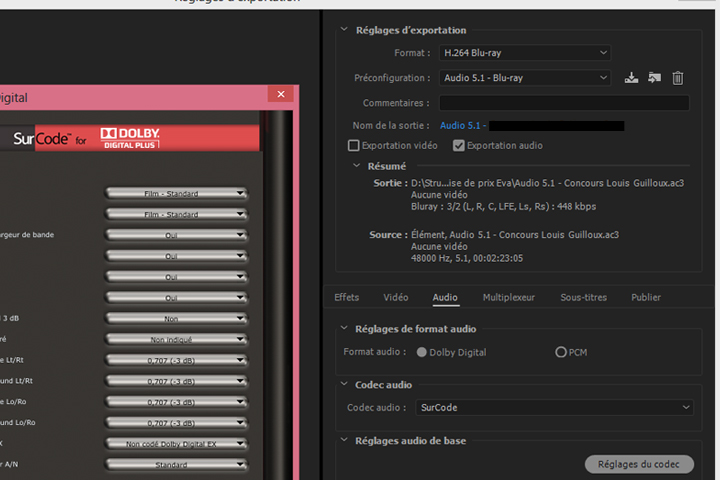Toggle the Exportation audio checkbox
720x480 pixels.
coord(459,146)
